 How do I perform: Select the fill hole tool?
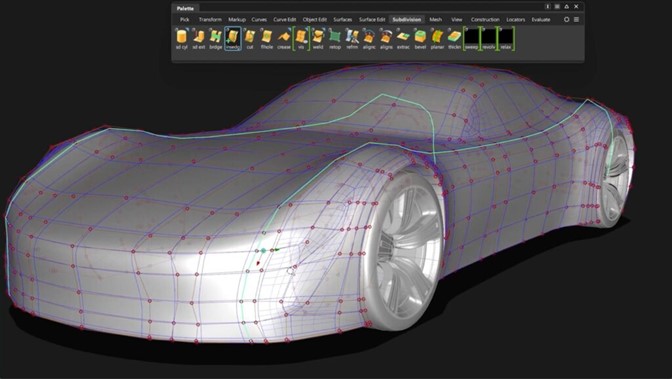tap(267, 39)
